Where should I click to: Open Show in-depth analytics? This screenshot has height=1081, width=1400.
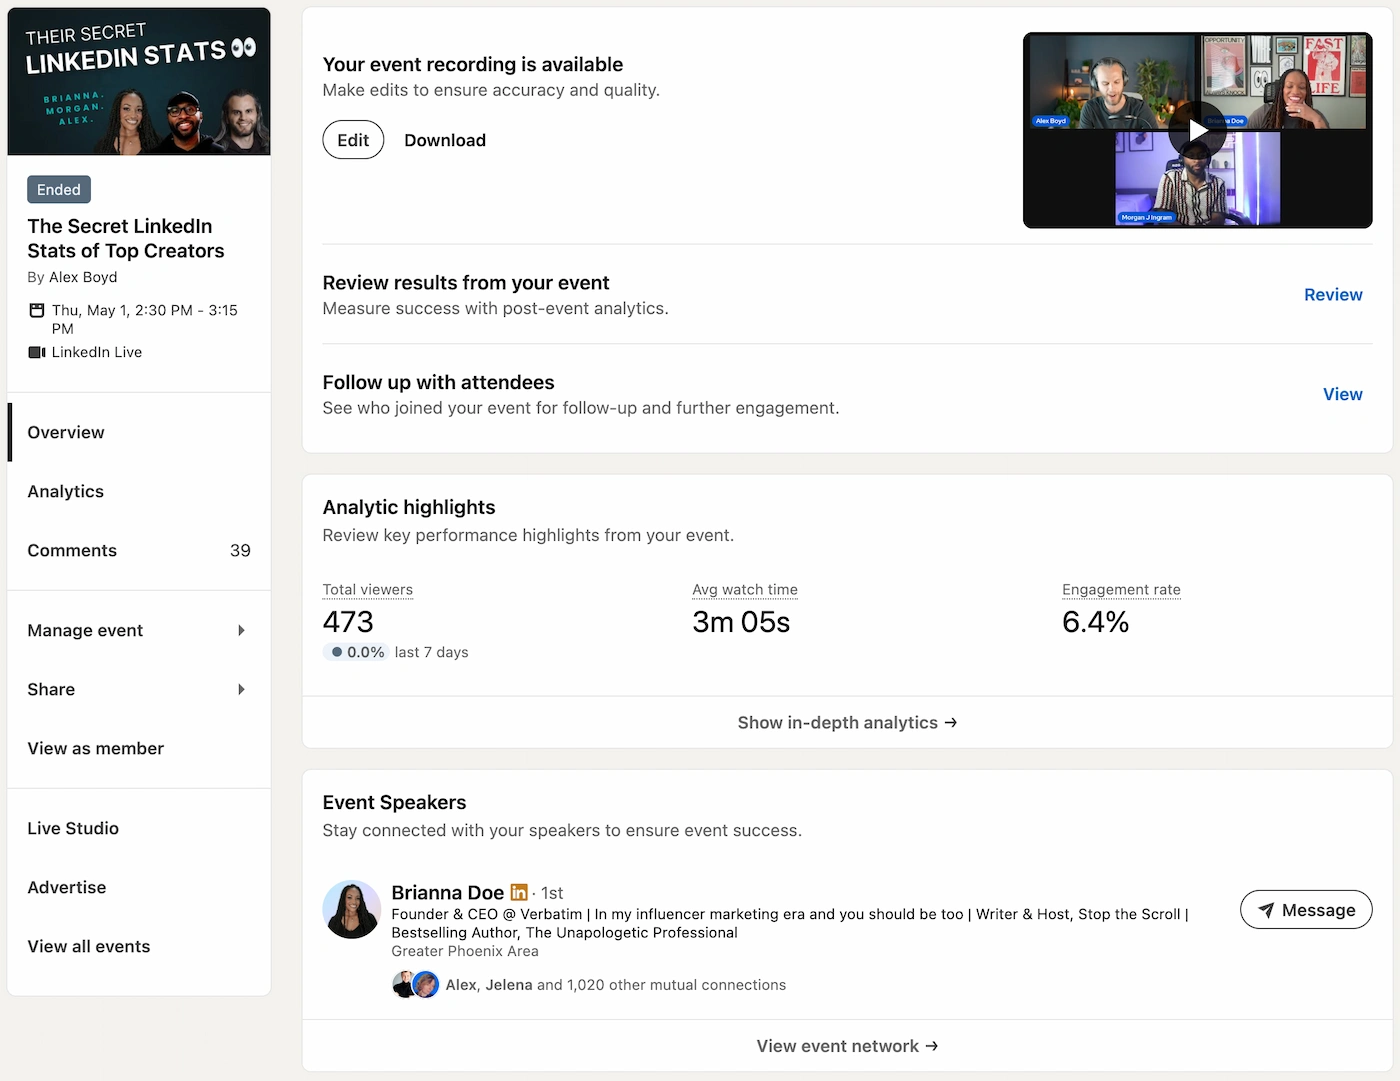point(847,722)
